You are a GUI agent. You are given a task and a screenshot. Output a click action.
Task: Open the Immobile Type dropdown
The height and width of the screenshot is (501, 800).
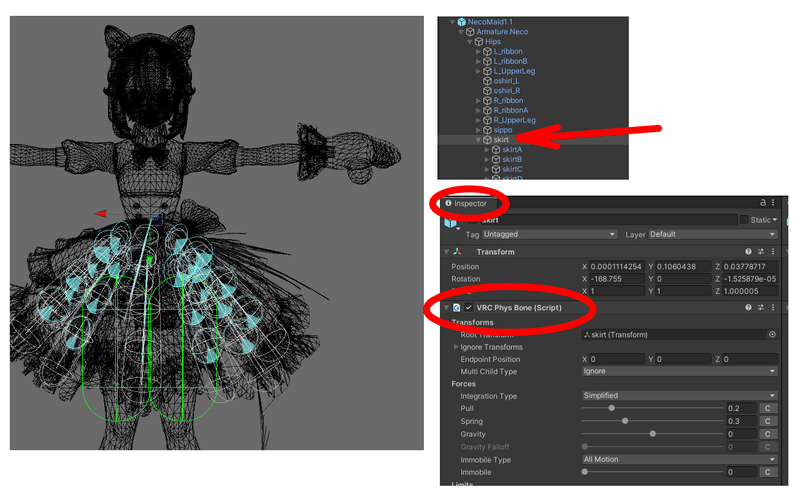pos(680,460)
